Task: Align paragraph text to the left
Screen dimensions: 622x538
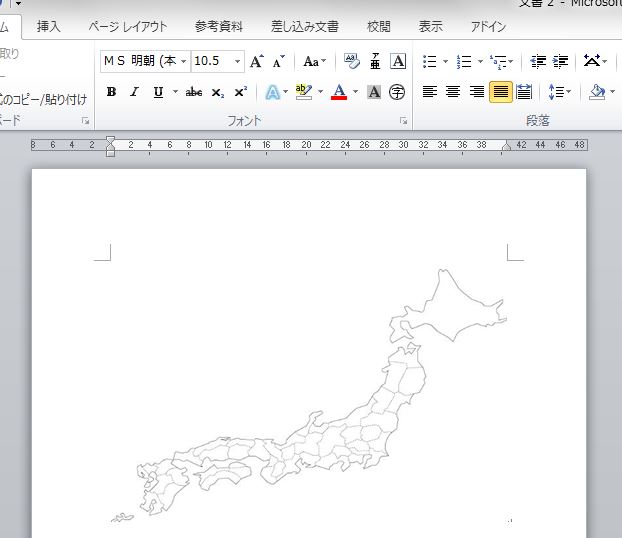Action: click(430, 92)
